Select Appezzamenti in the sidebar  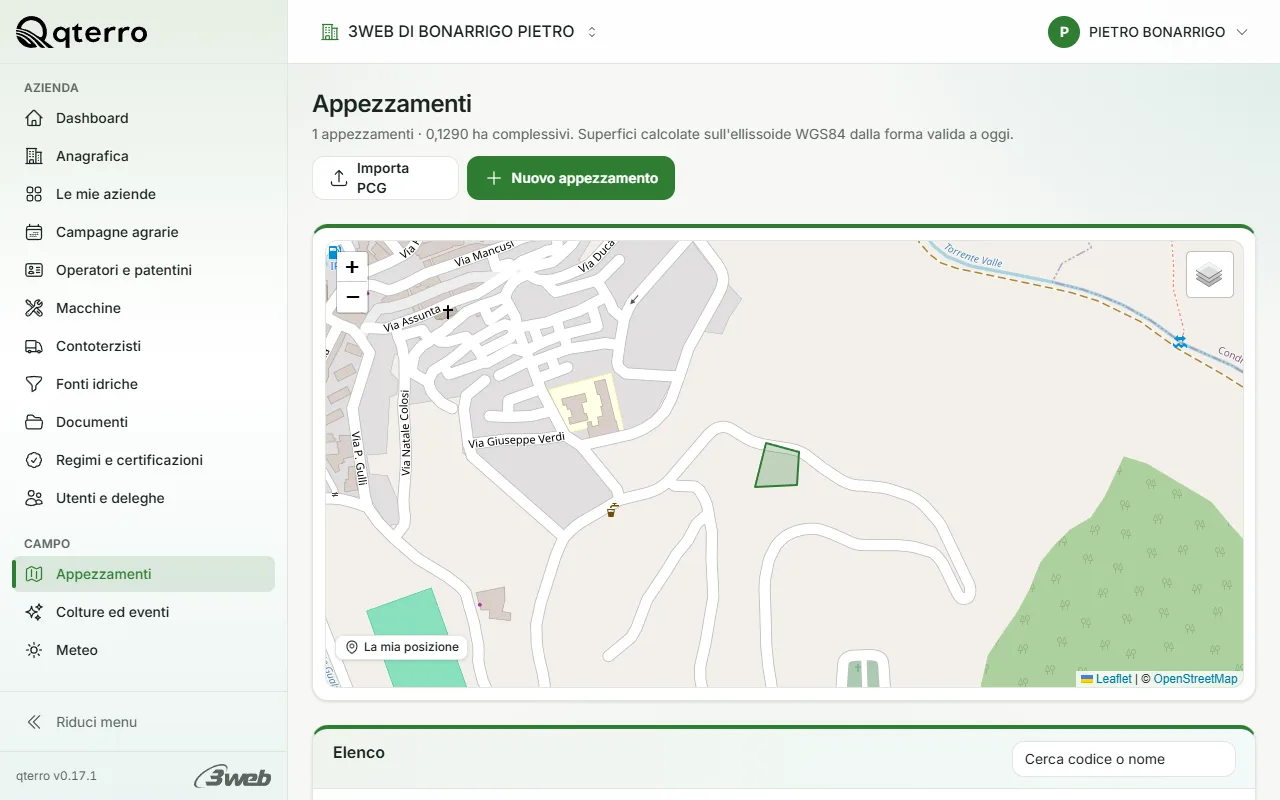point(144,574)
